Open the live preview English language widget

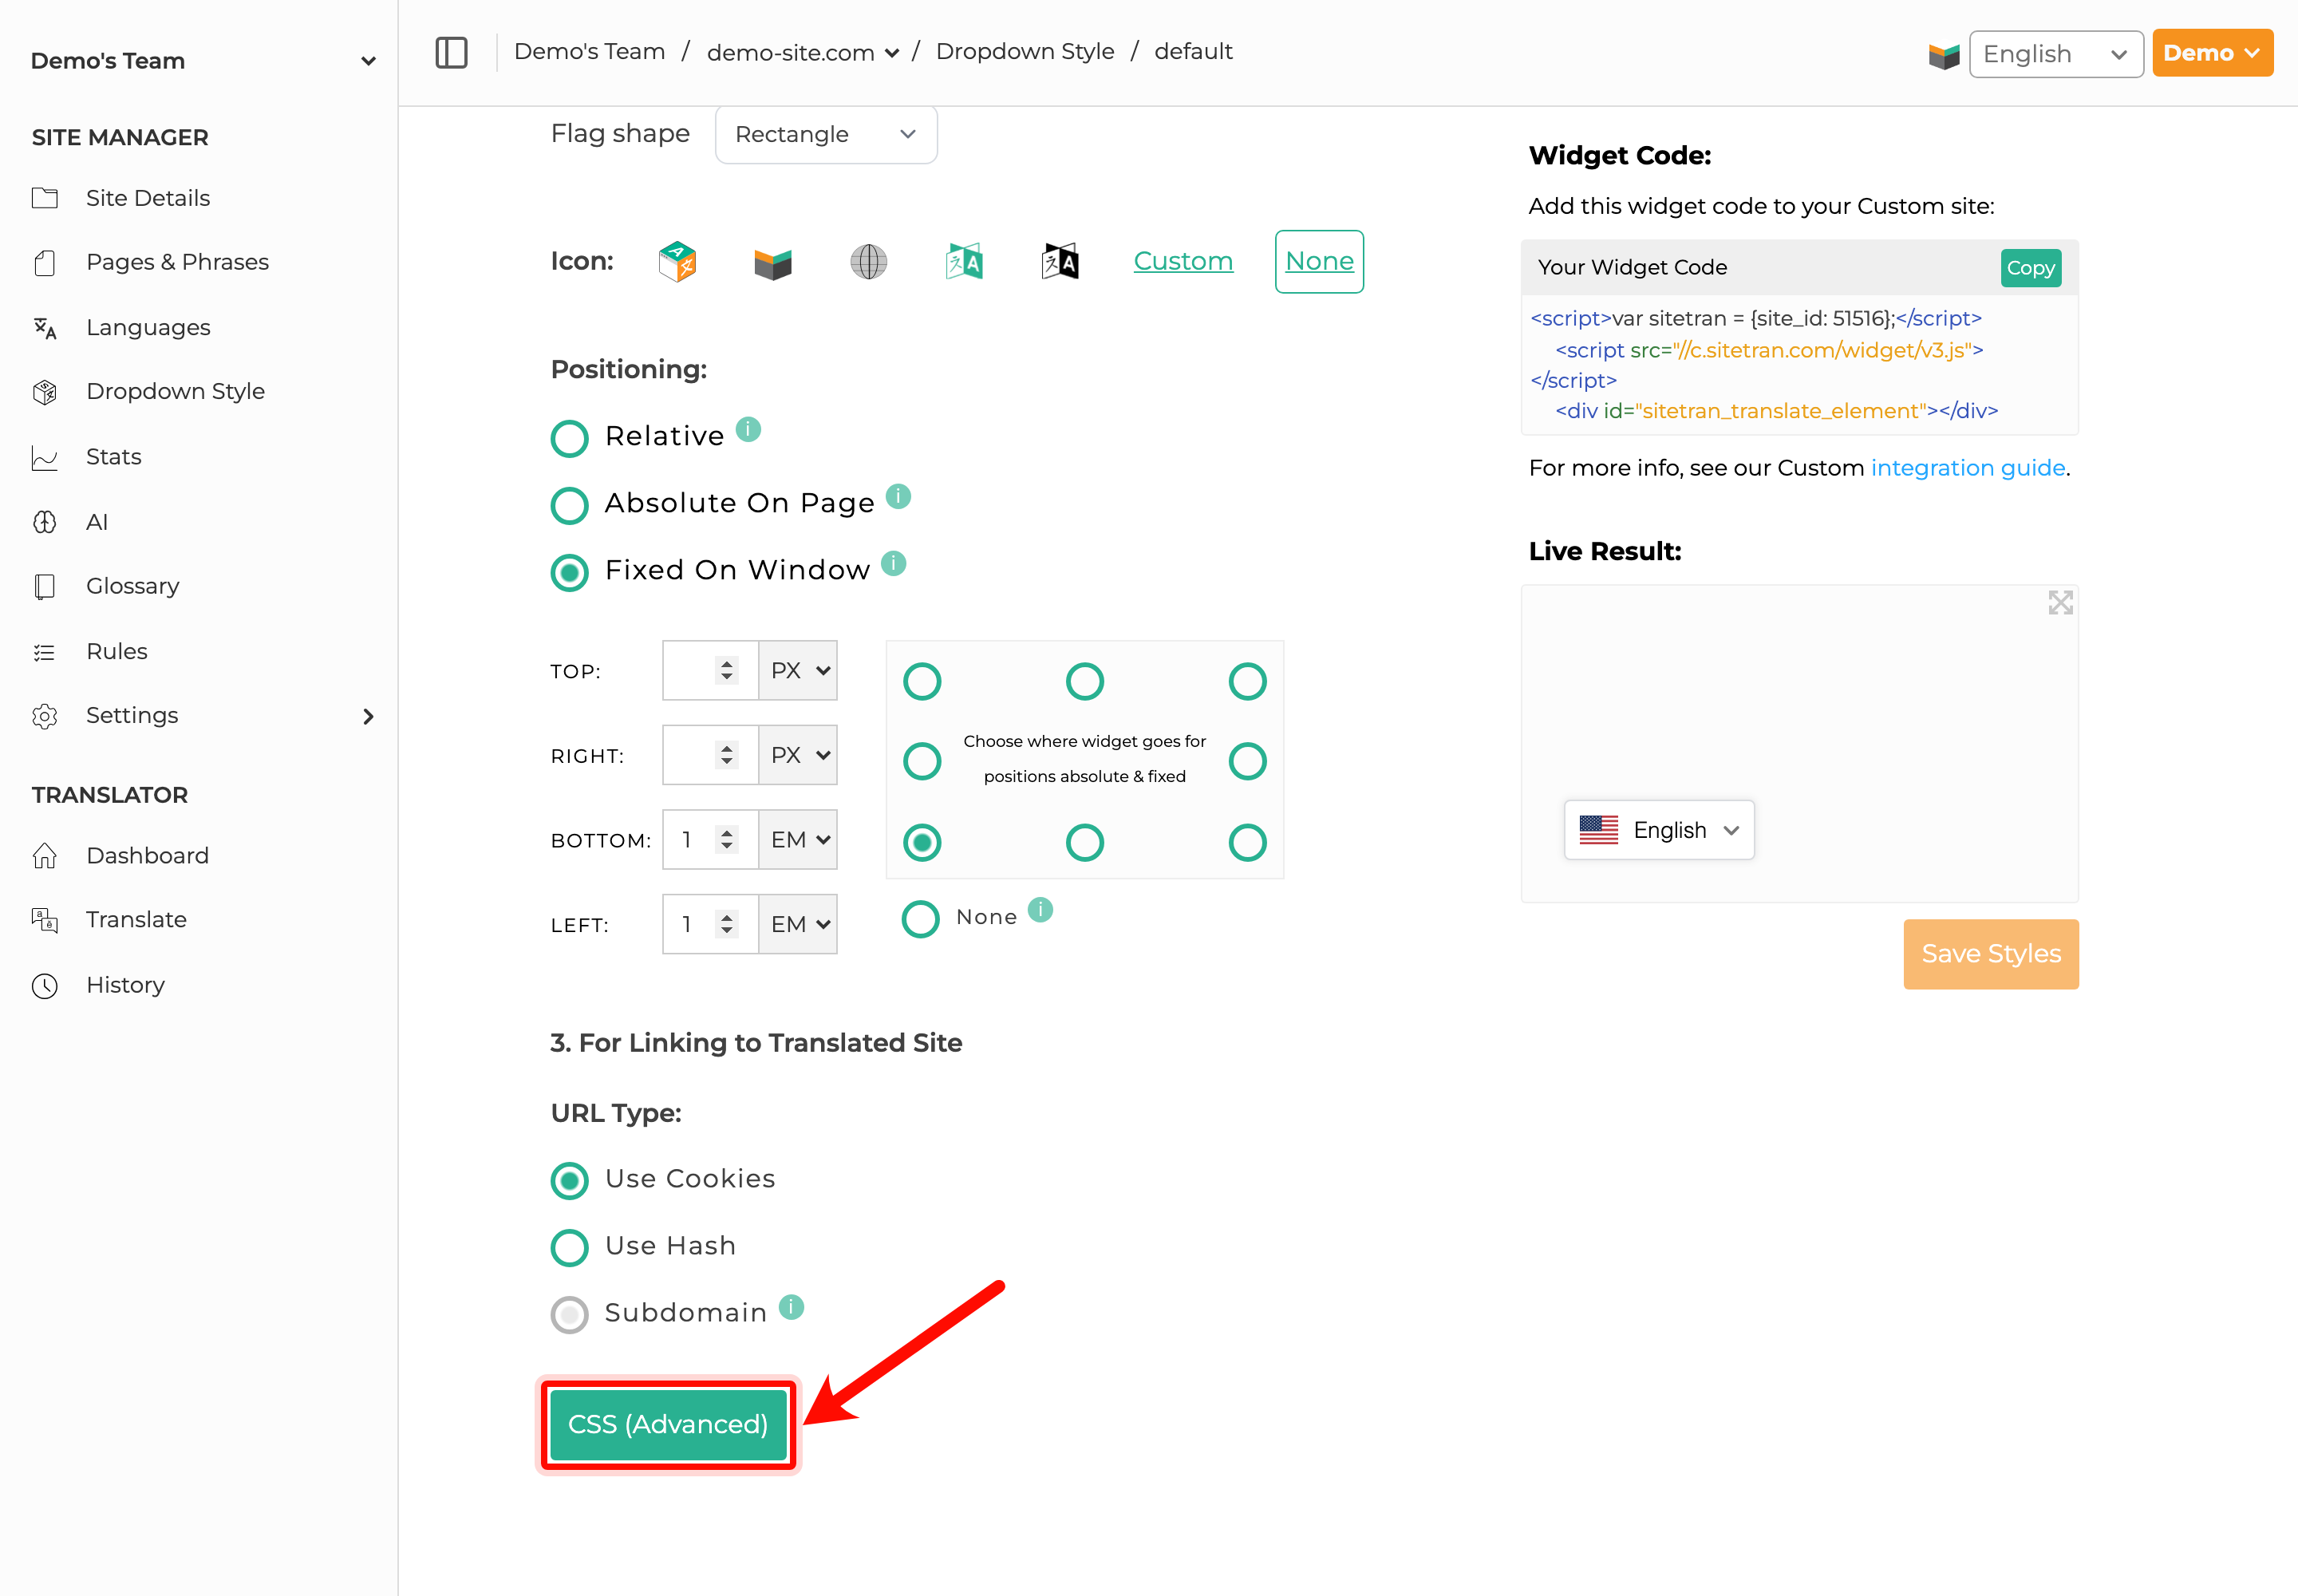[1658, 830]
